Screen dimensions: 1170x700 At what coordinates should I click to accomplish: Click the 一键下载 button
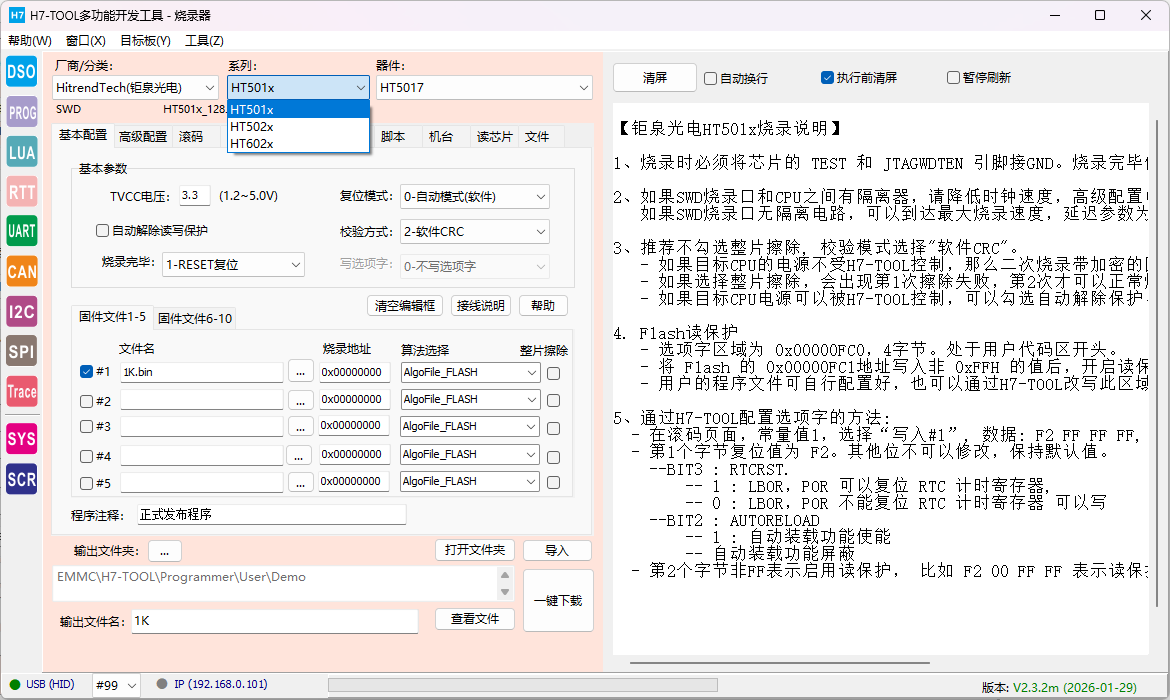558,601
